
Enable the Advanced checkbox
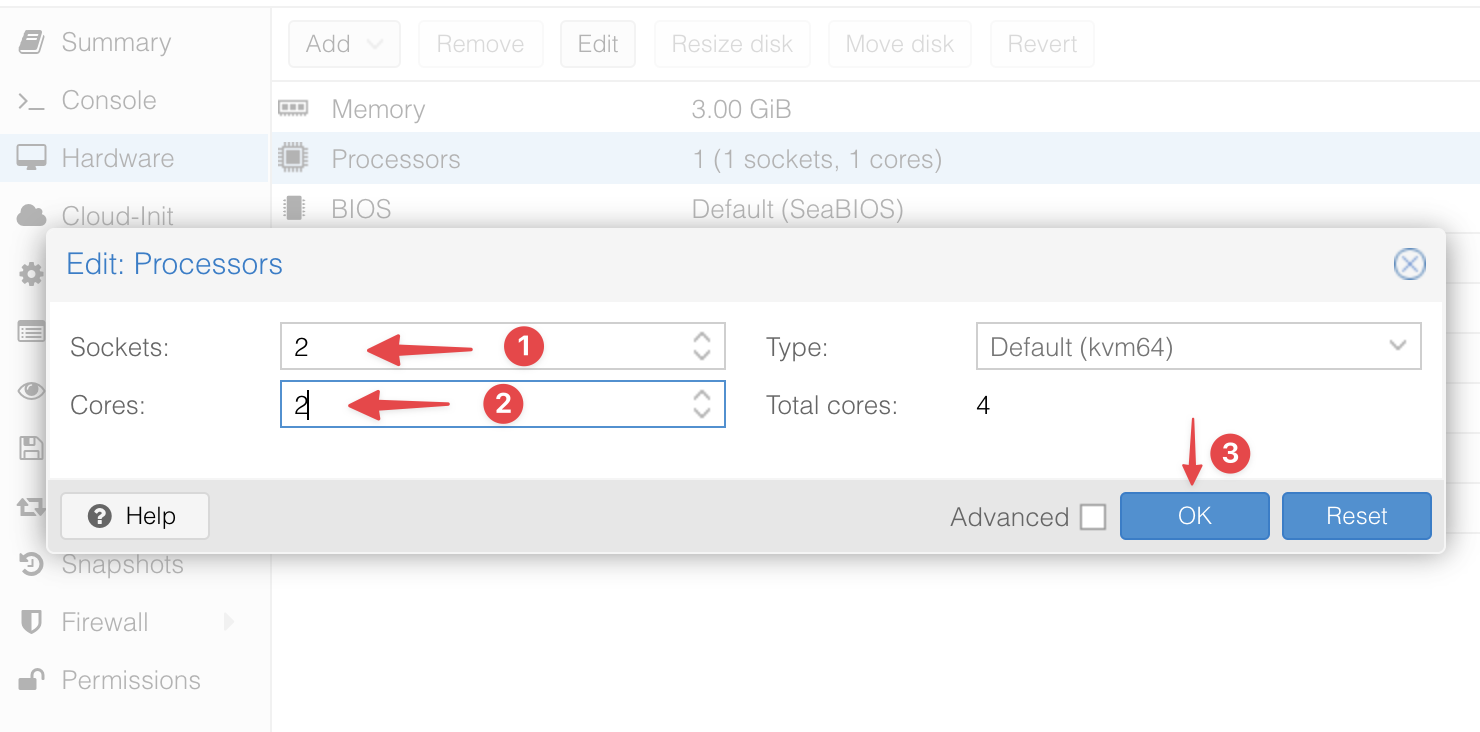pos(1093,517)
